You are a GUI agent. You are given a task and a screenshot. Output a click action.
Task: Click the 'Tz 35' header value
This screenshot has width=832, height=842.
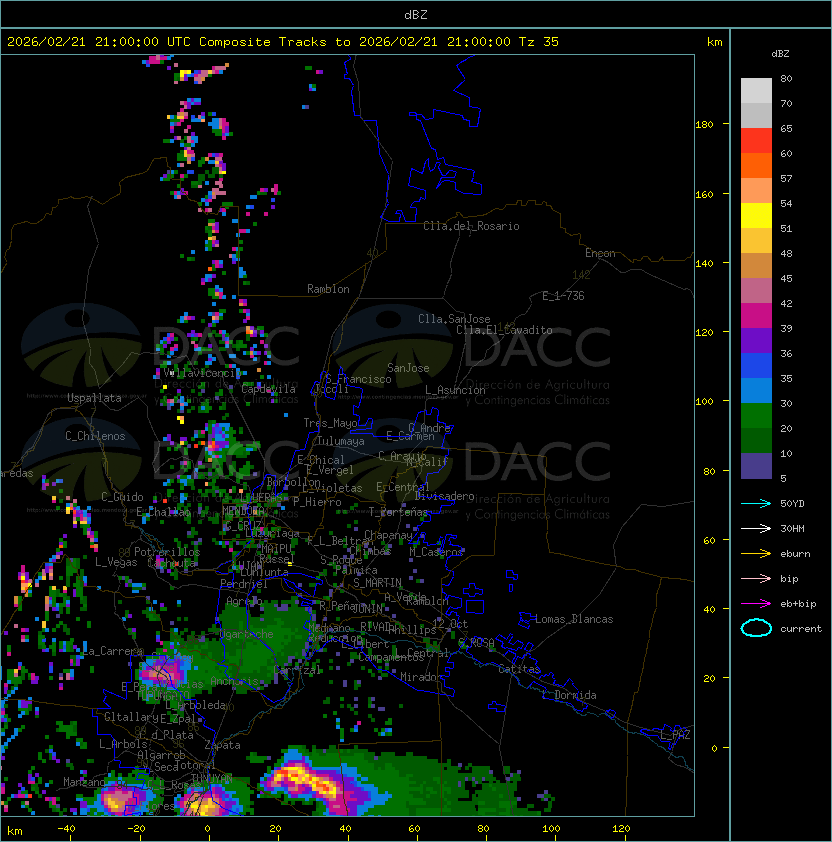539,42
